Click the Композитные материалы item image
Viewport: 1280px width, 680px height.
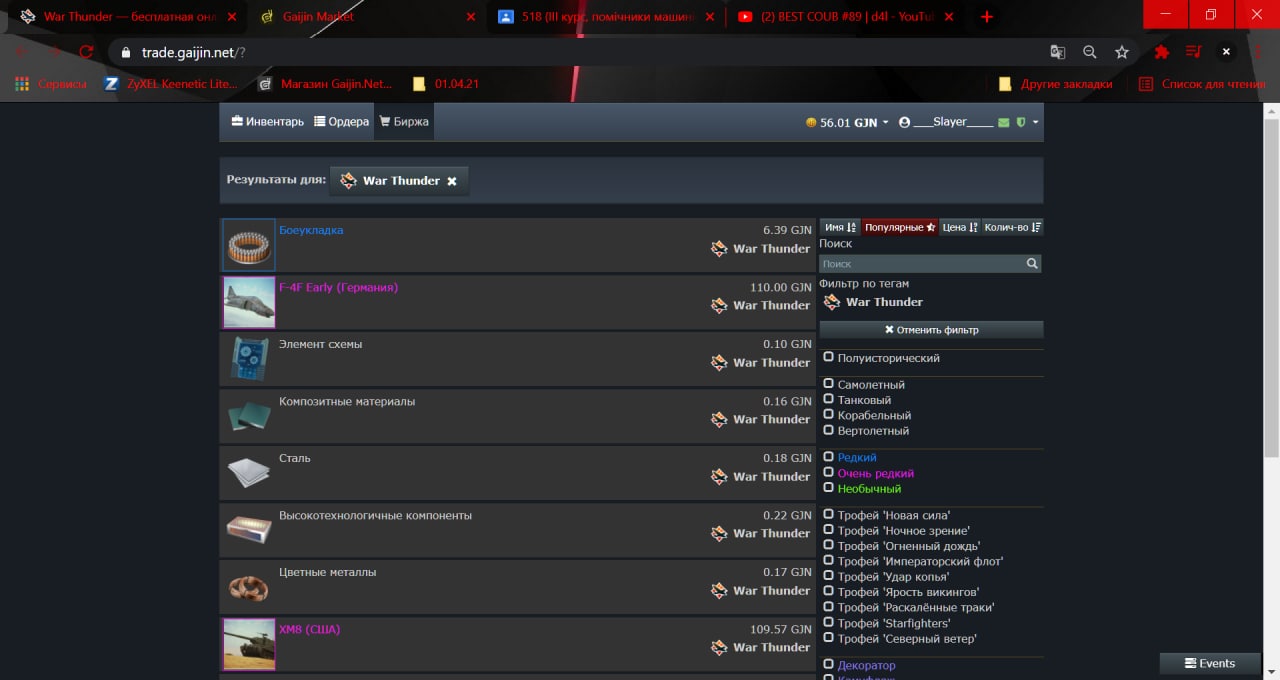coord(249,416)
